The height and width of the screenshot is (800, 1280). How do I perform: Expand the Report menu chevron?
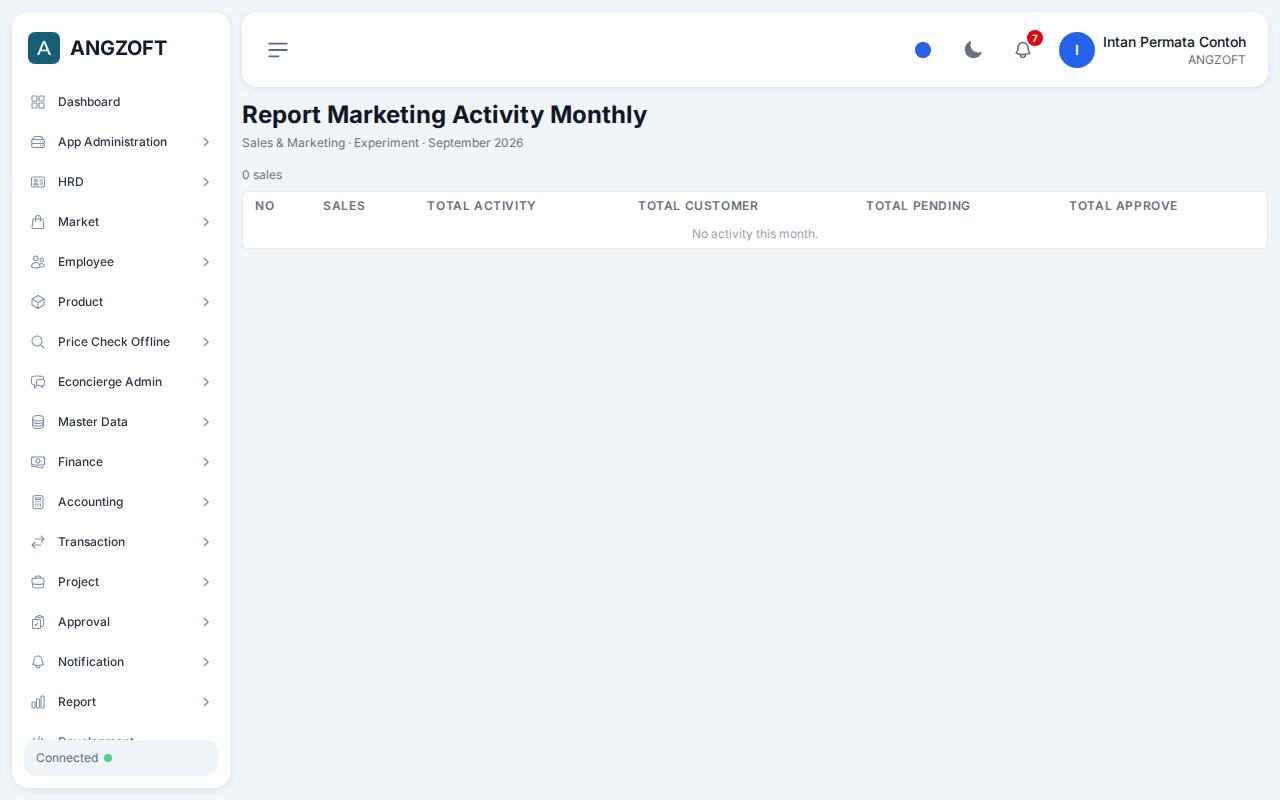tap(206, 702)
